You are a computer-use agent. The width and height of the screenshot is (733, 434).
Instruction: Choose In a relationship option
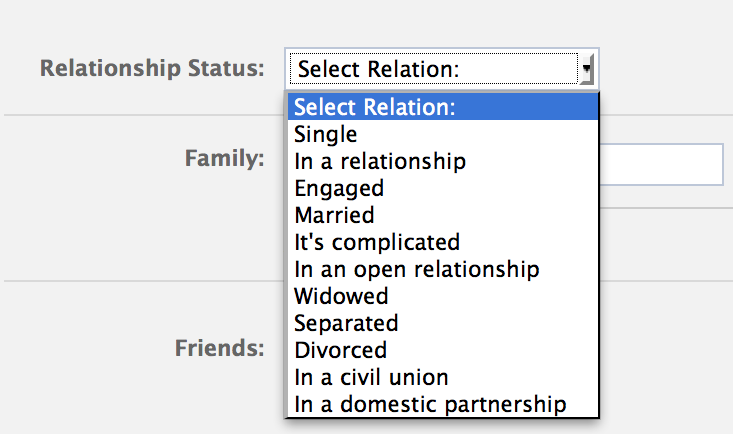(380, 161)
